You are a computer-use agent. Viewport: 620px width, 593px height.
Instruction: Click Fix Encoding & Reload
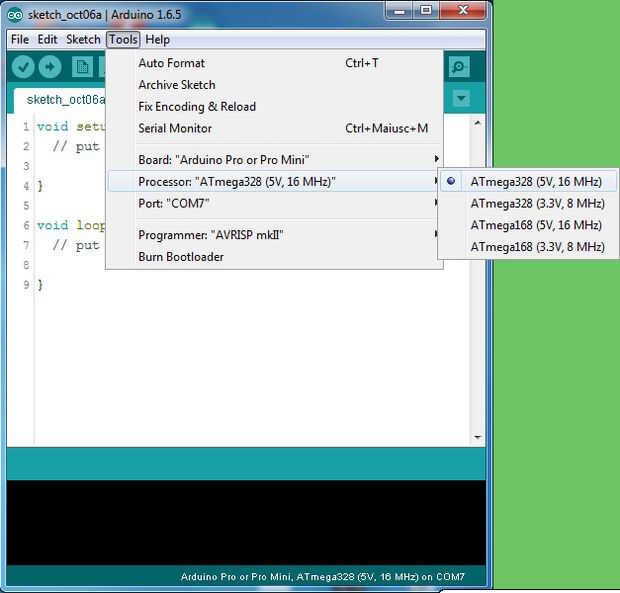274,106
